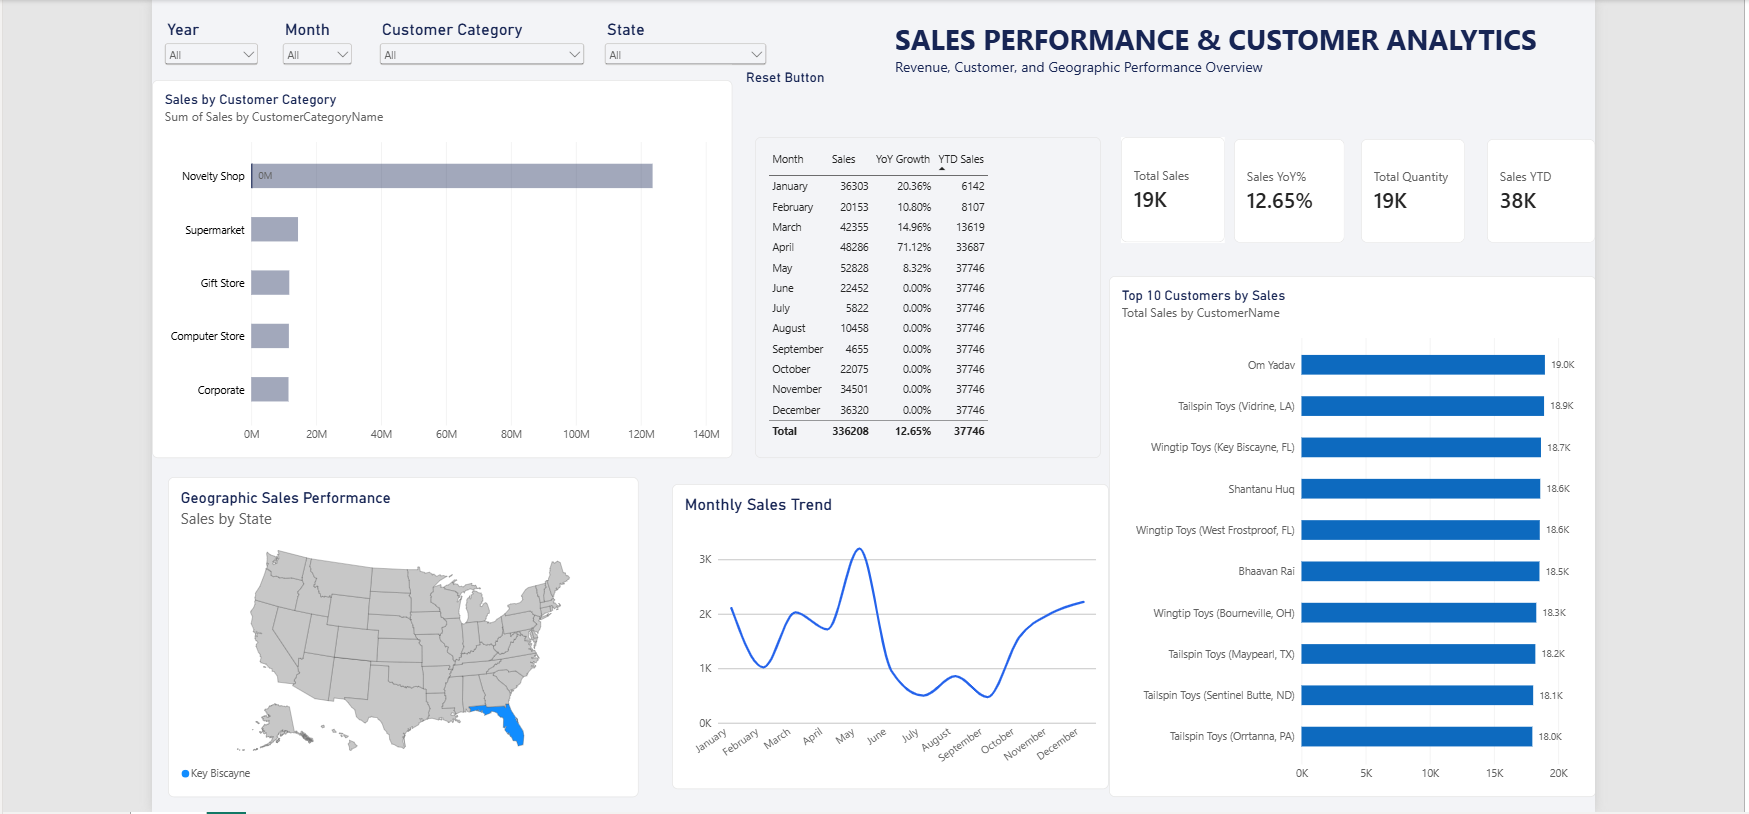Select the Shantanu Huq bar
The width and height of the screenshot is (1749, 814).
click(x=1420, y=489)
